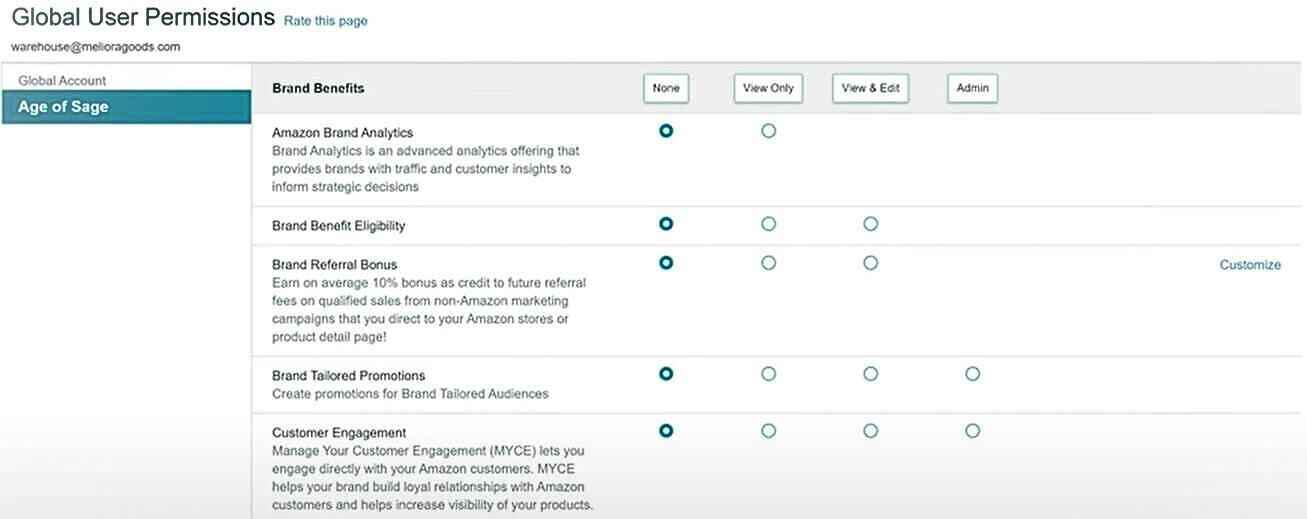This screenshot has height=519, width=1307.
Task: Select None for Amazon Brand Analytics
Action: (666, 131)
